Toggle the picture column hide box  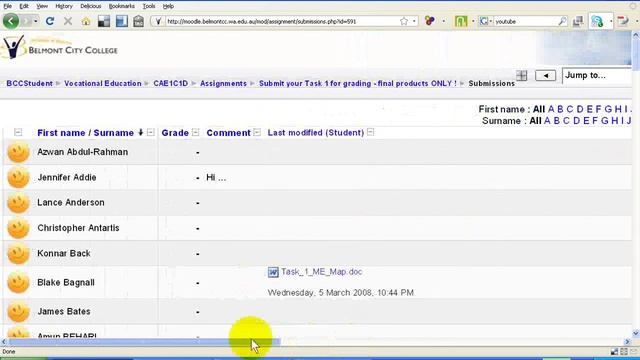coord(18,132)
